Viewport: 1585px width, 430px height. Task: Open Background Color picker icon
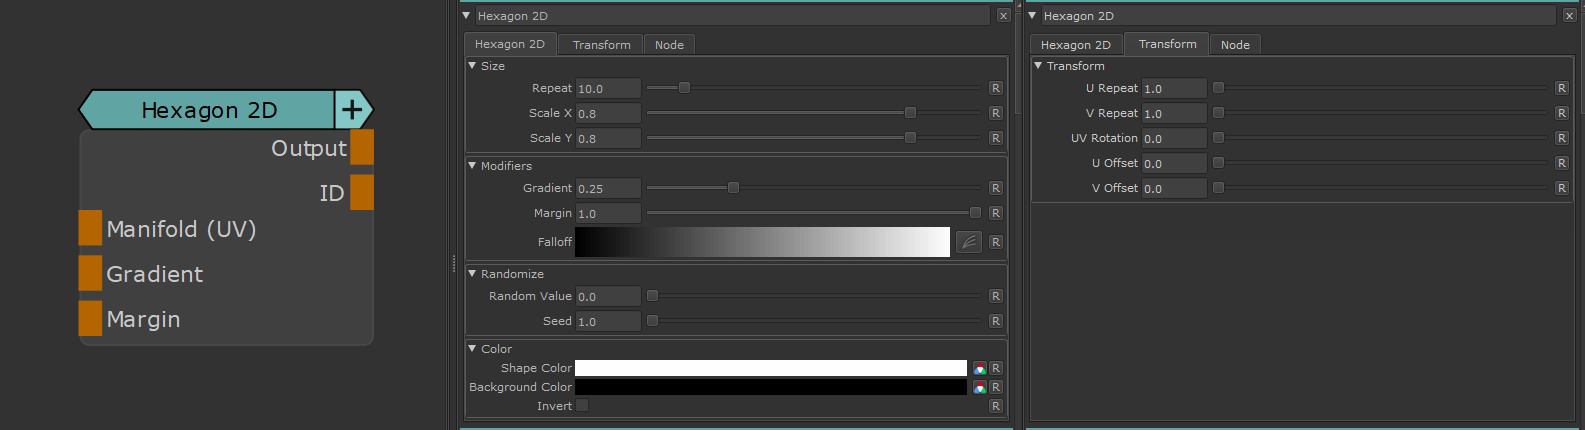pyautogui.click(x=980, y=387)
